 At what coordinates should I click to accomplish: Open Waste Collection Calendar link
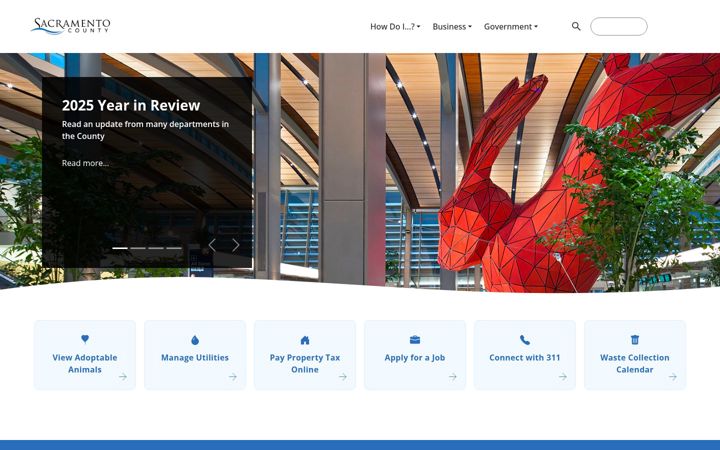[635, 355]
